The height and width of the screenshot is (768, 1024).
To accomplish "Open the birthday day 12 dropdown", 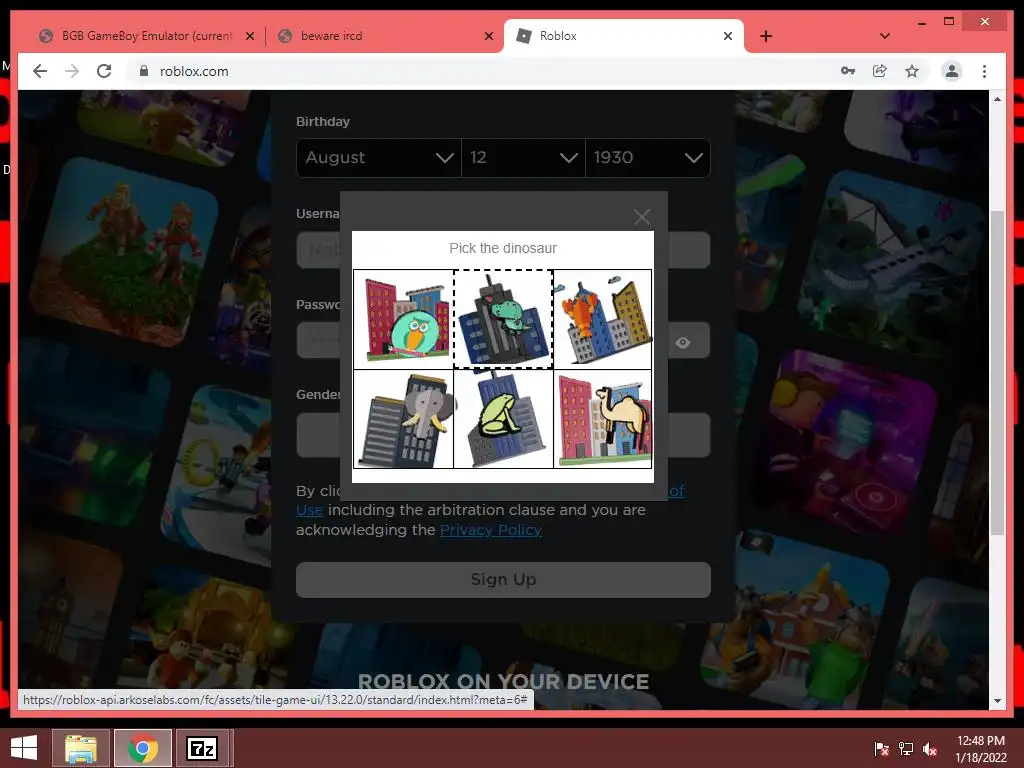I will (x=523, y=157).
